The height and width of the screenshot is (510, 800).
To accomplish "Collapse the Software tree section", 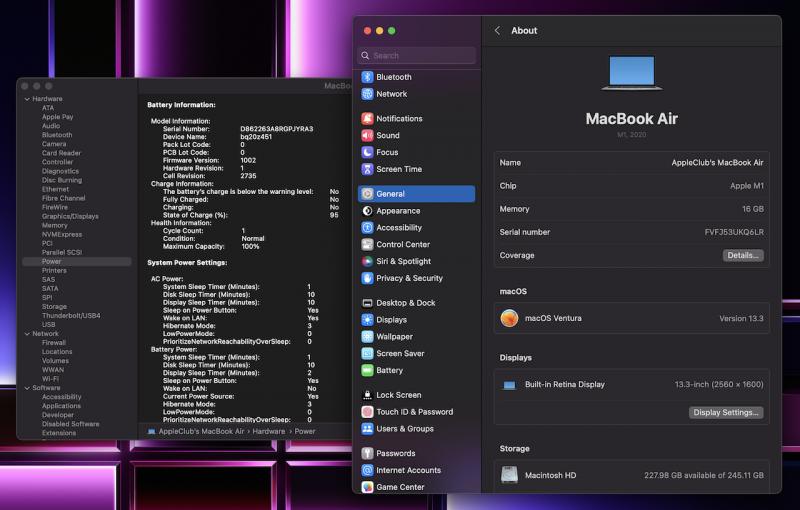I will (27, 388).
